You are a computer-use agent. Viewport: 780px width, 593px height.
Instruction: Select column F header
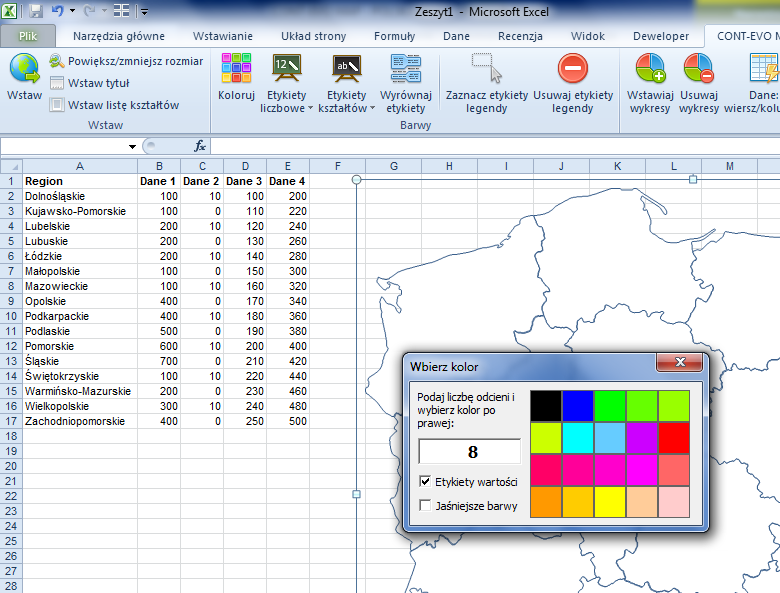(337, 166)
